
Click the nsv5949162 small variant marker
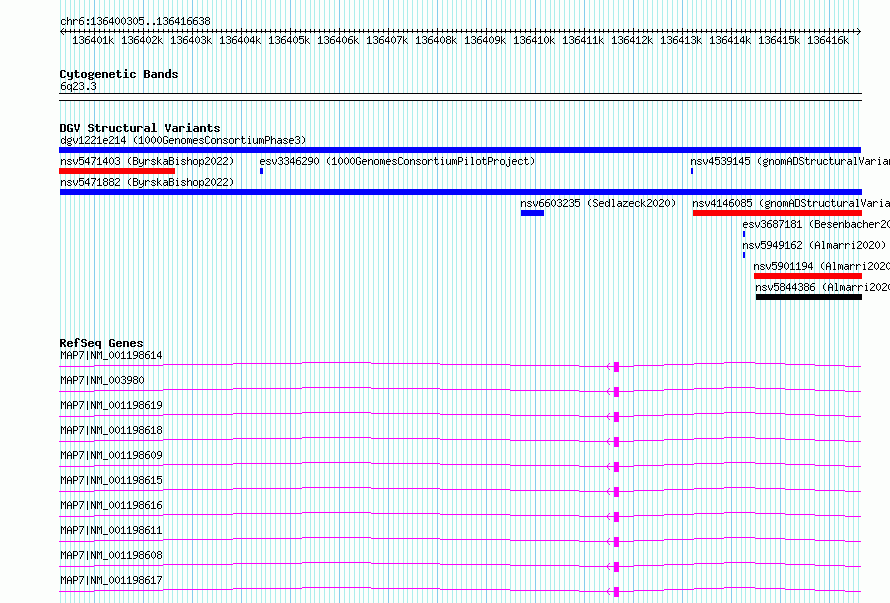point(744,255)
